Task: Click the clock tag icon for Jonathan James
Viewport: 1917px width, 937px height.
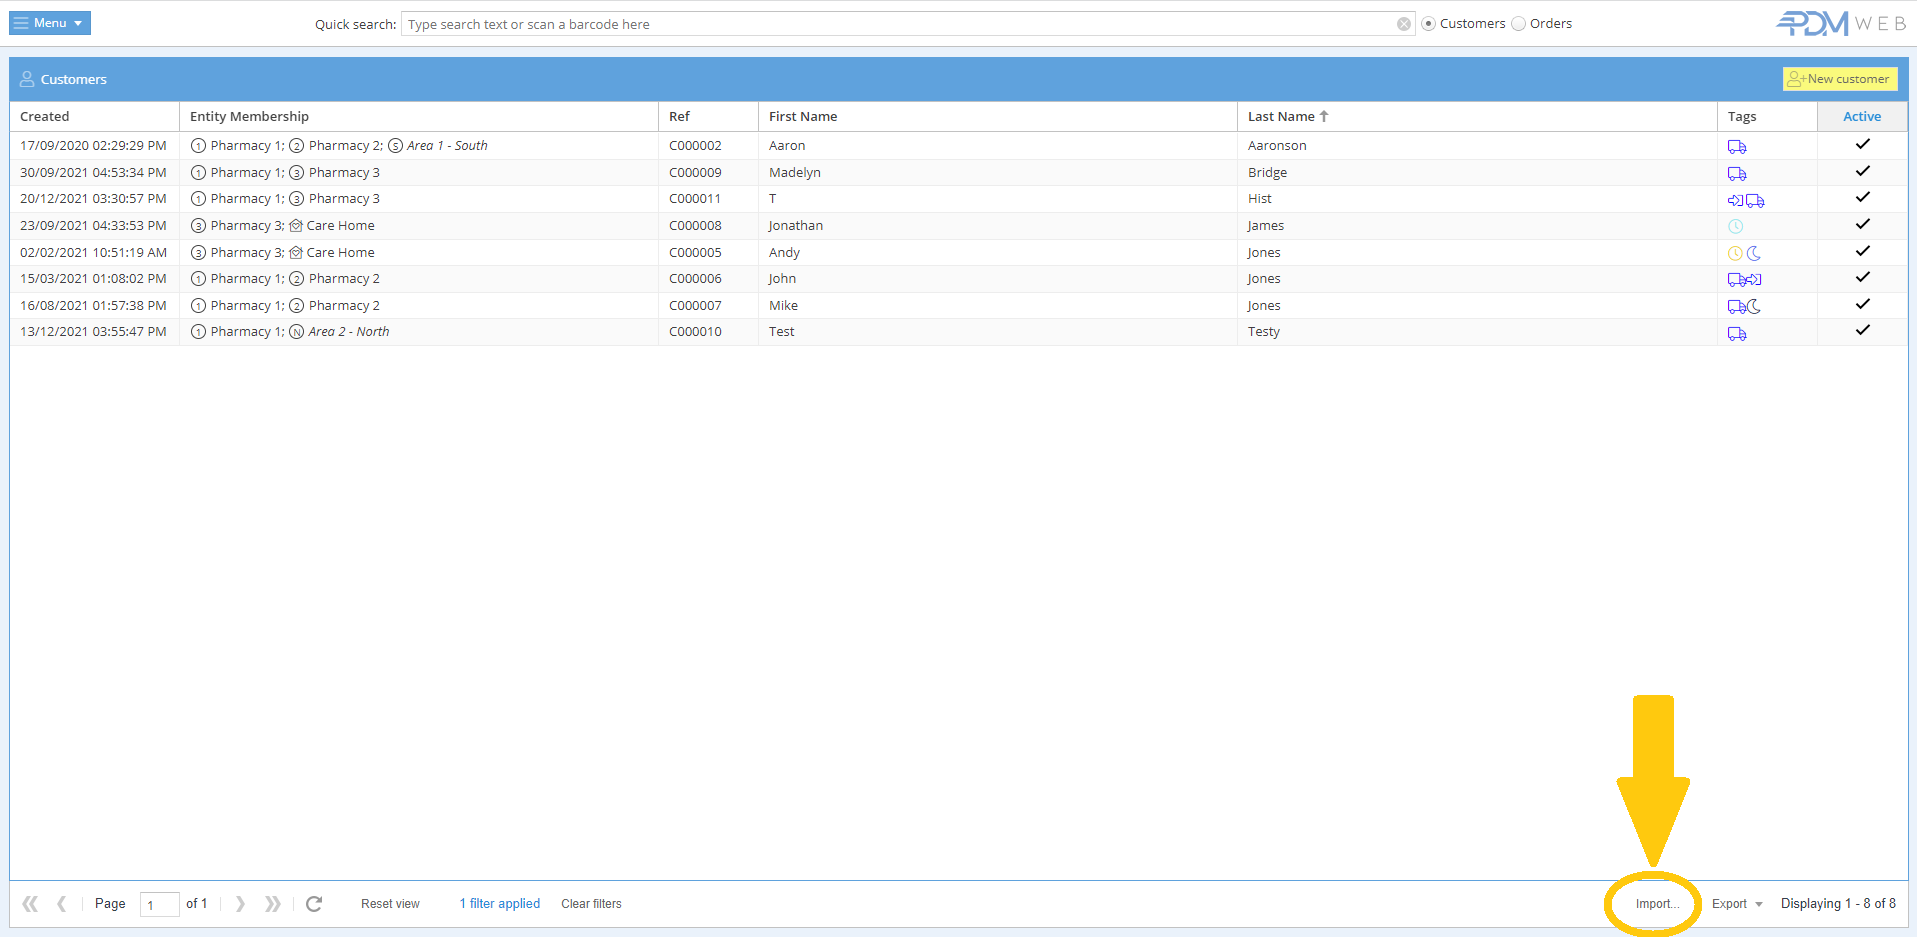Action: [1736, 227]
